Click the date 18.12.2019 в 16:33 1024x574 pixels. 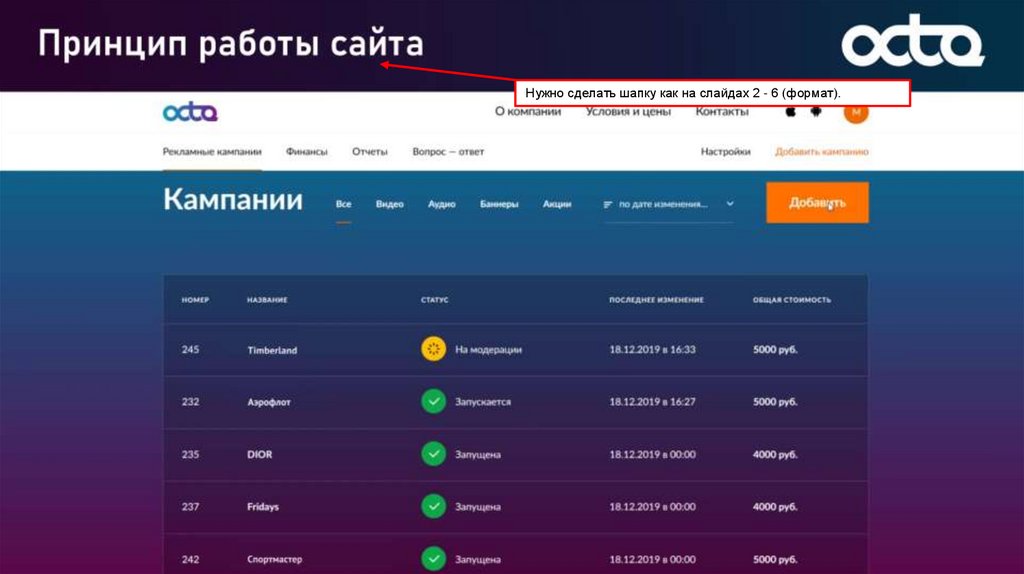652,349
